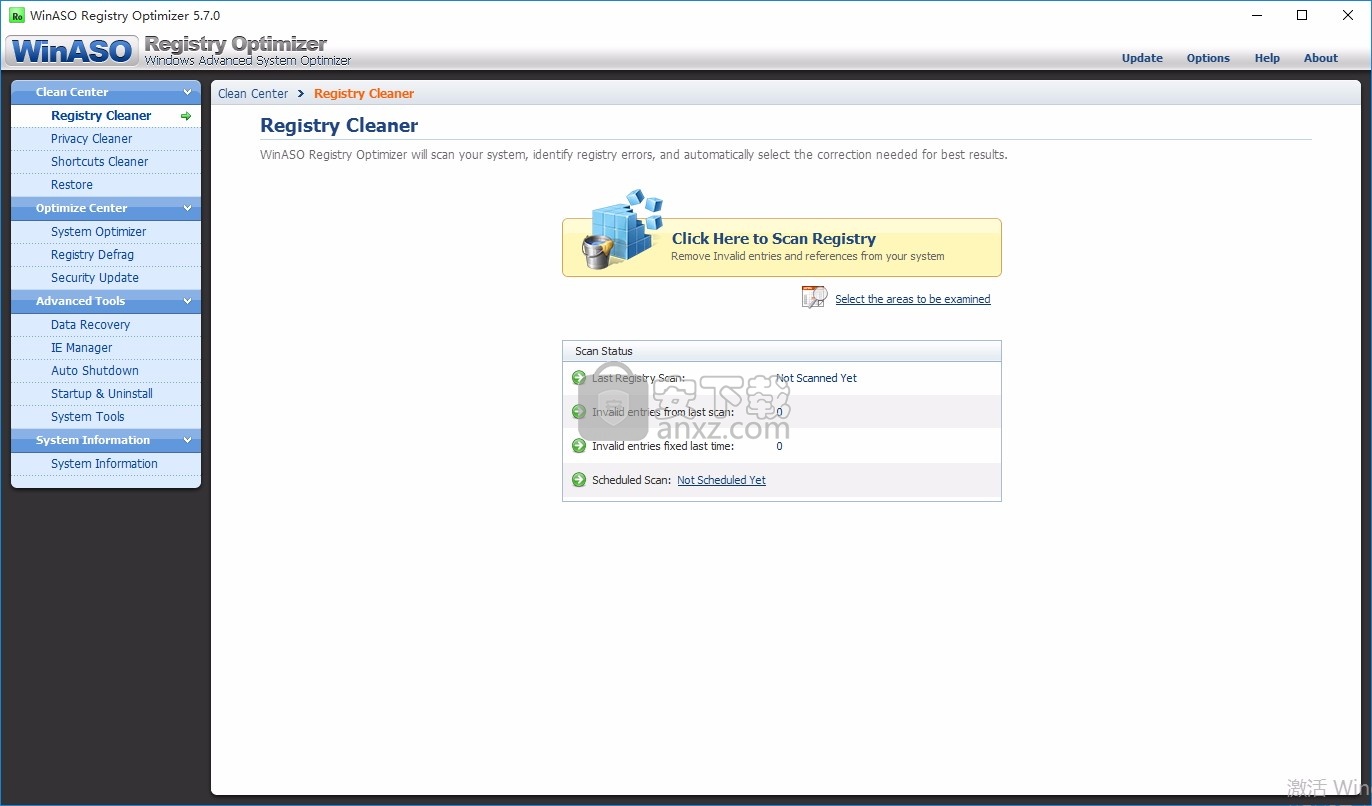Open the Options menu
This screenshot has height=806, width=1372.
(1208, 58)
